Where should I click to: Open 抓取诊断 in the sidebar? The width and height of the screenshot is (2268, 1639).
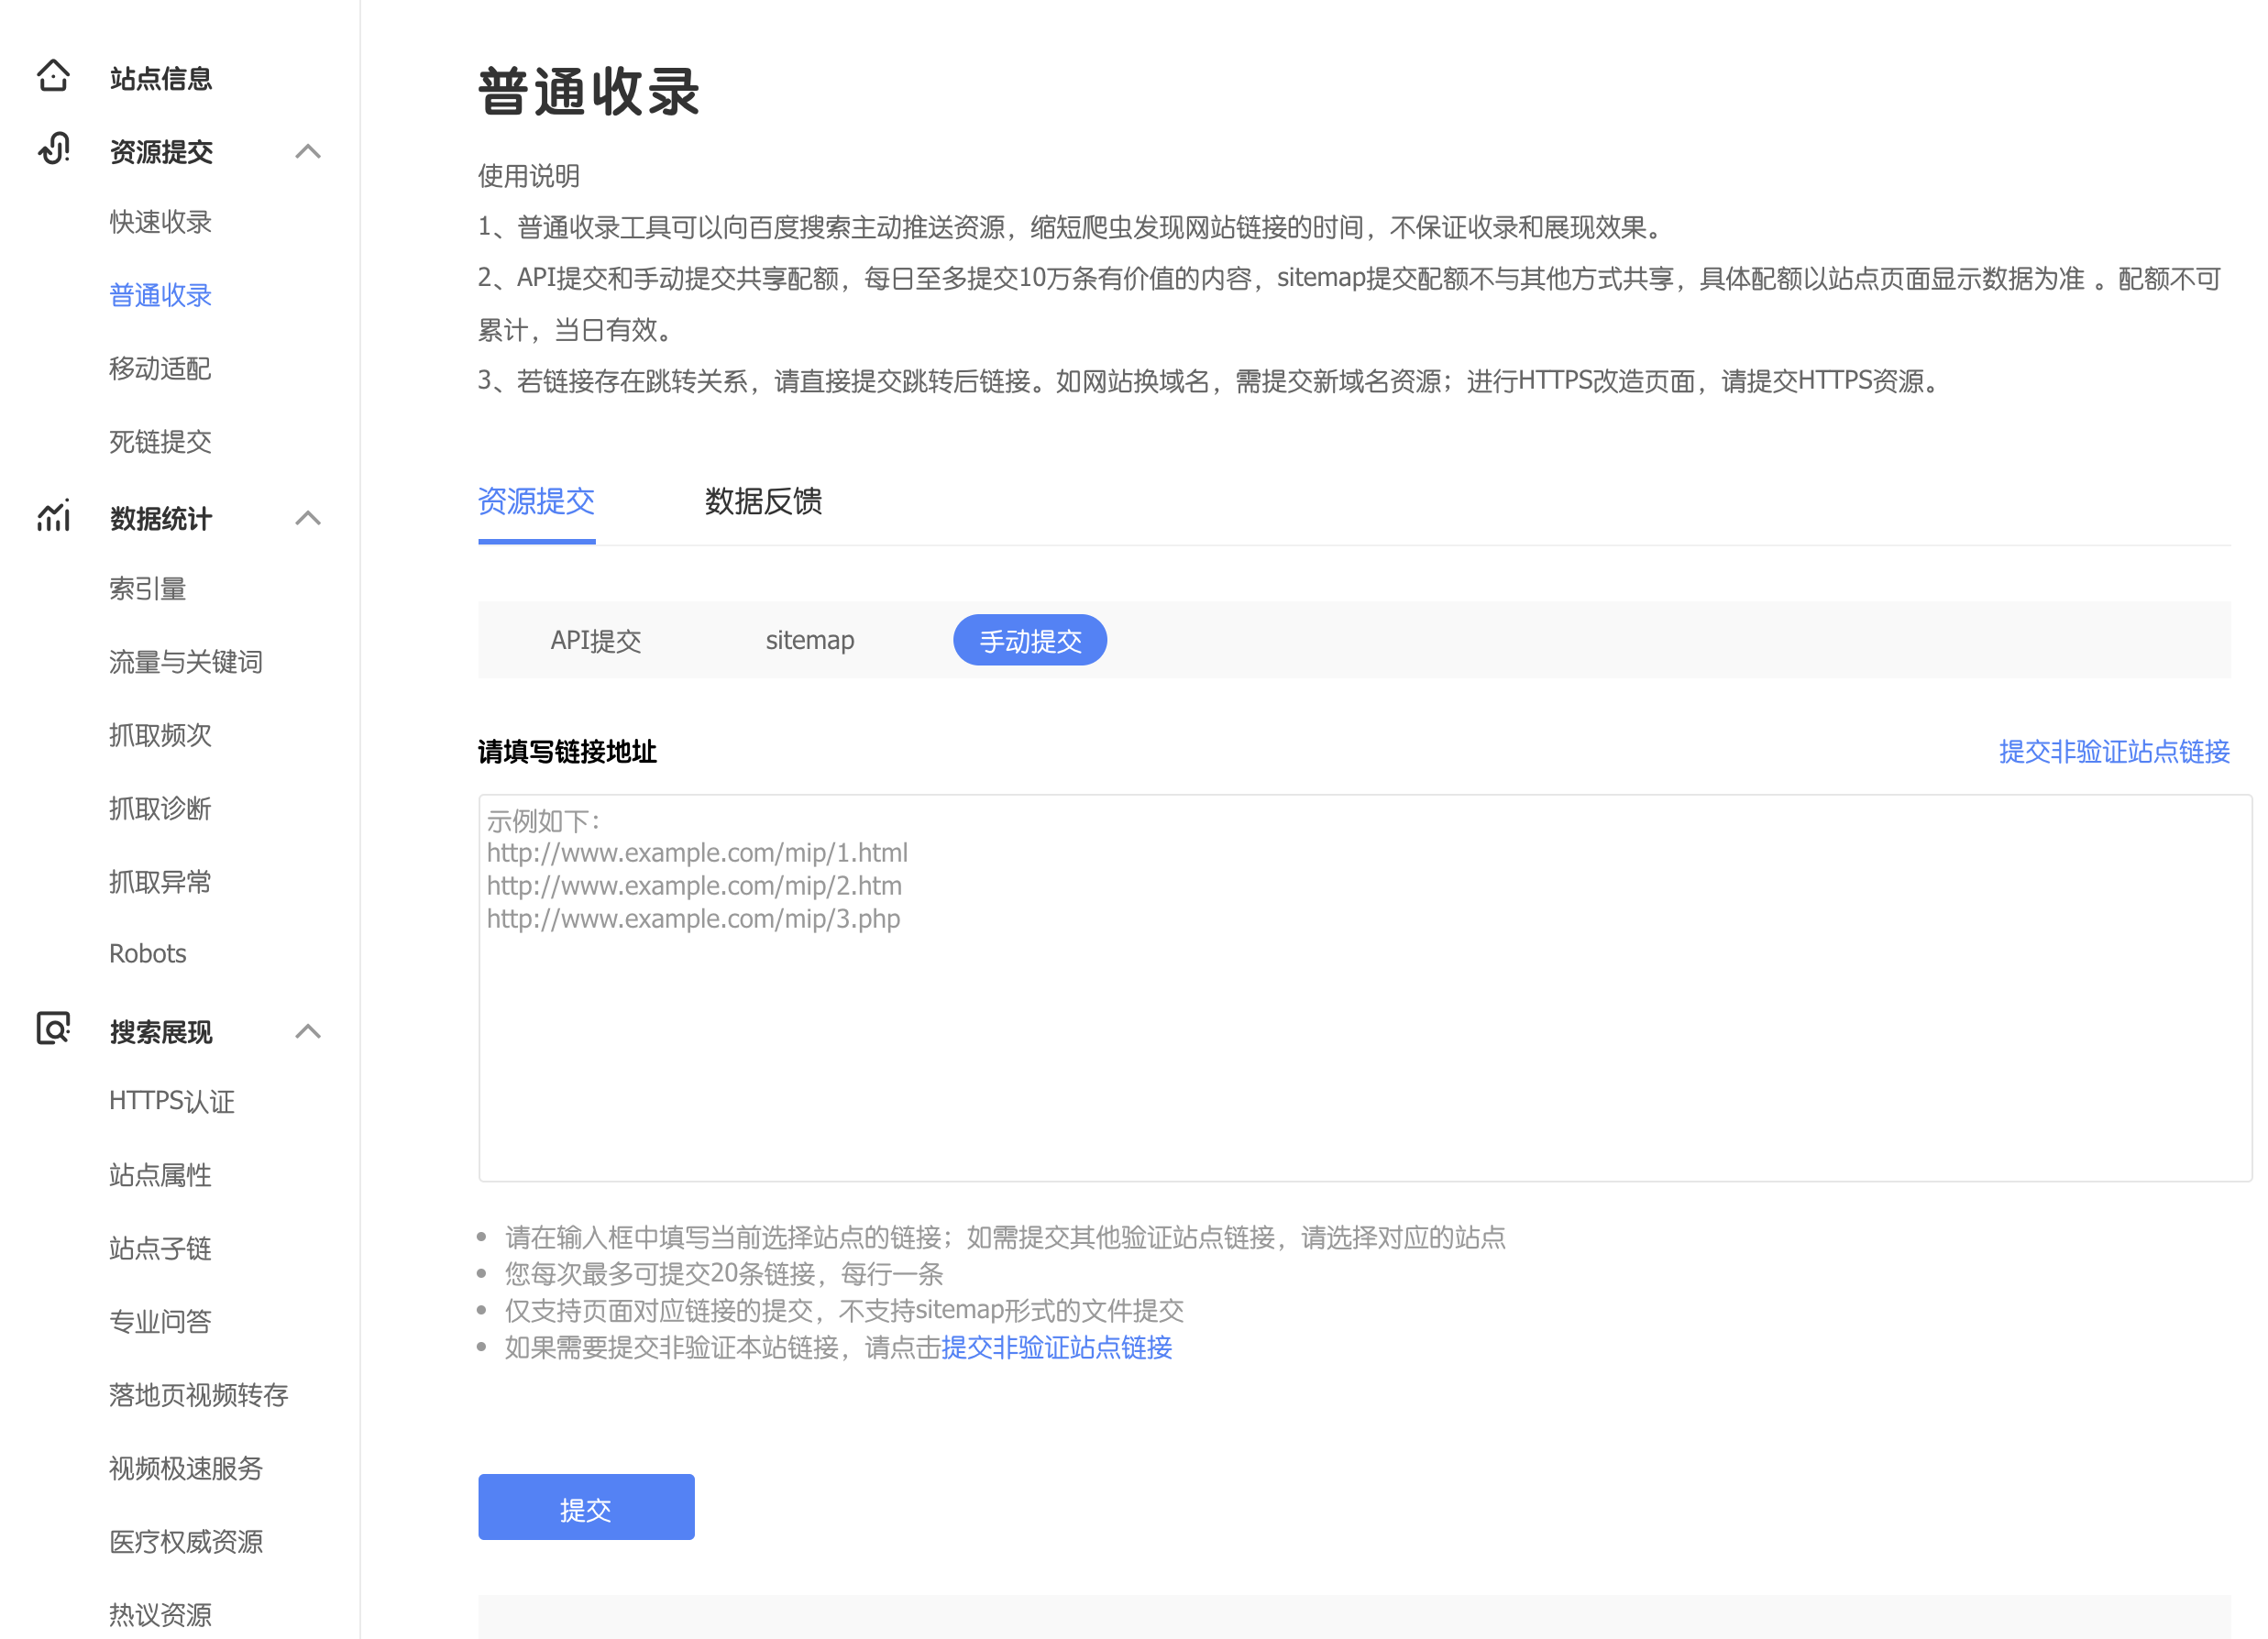tap(161, 808)
